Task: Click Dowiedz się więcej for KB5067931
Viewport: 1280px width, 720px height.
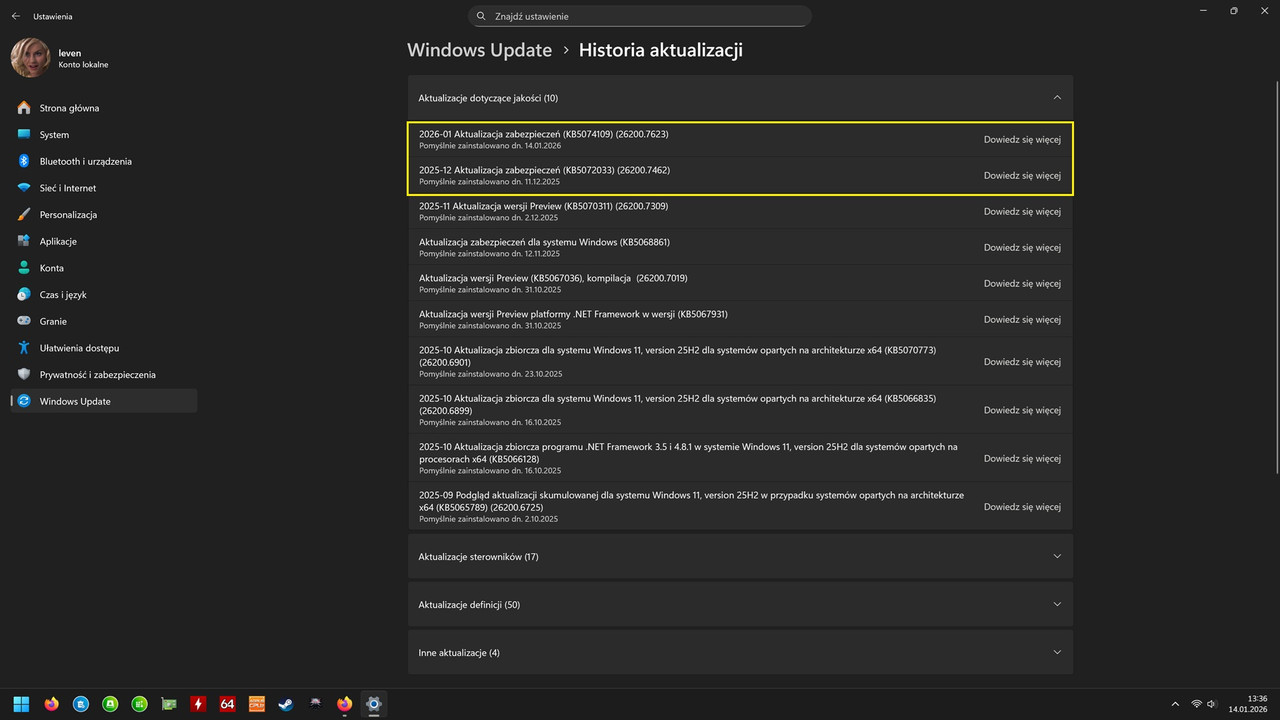Action: pyautogui.click(x=1022, y=319)
